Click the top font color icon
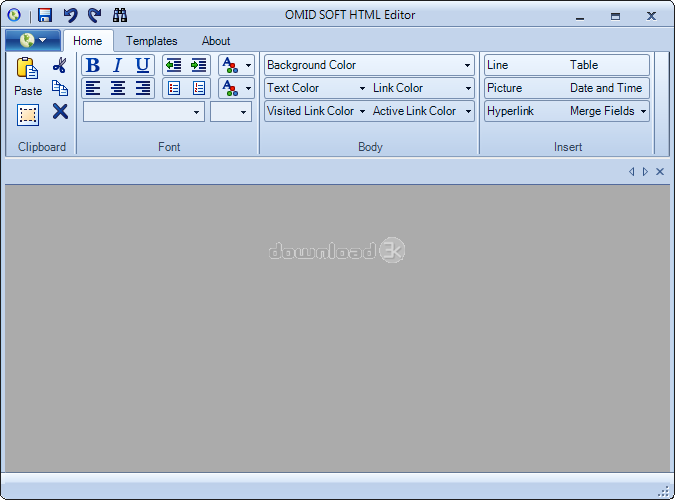675x500 pixels. 230,65
